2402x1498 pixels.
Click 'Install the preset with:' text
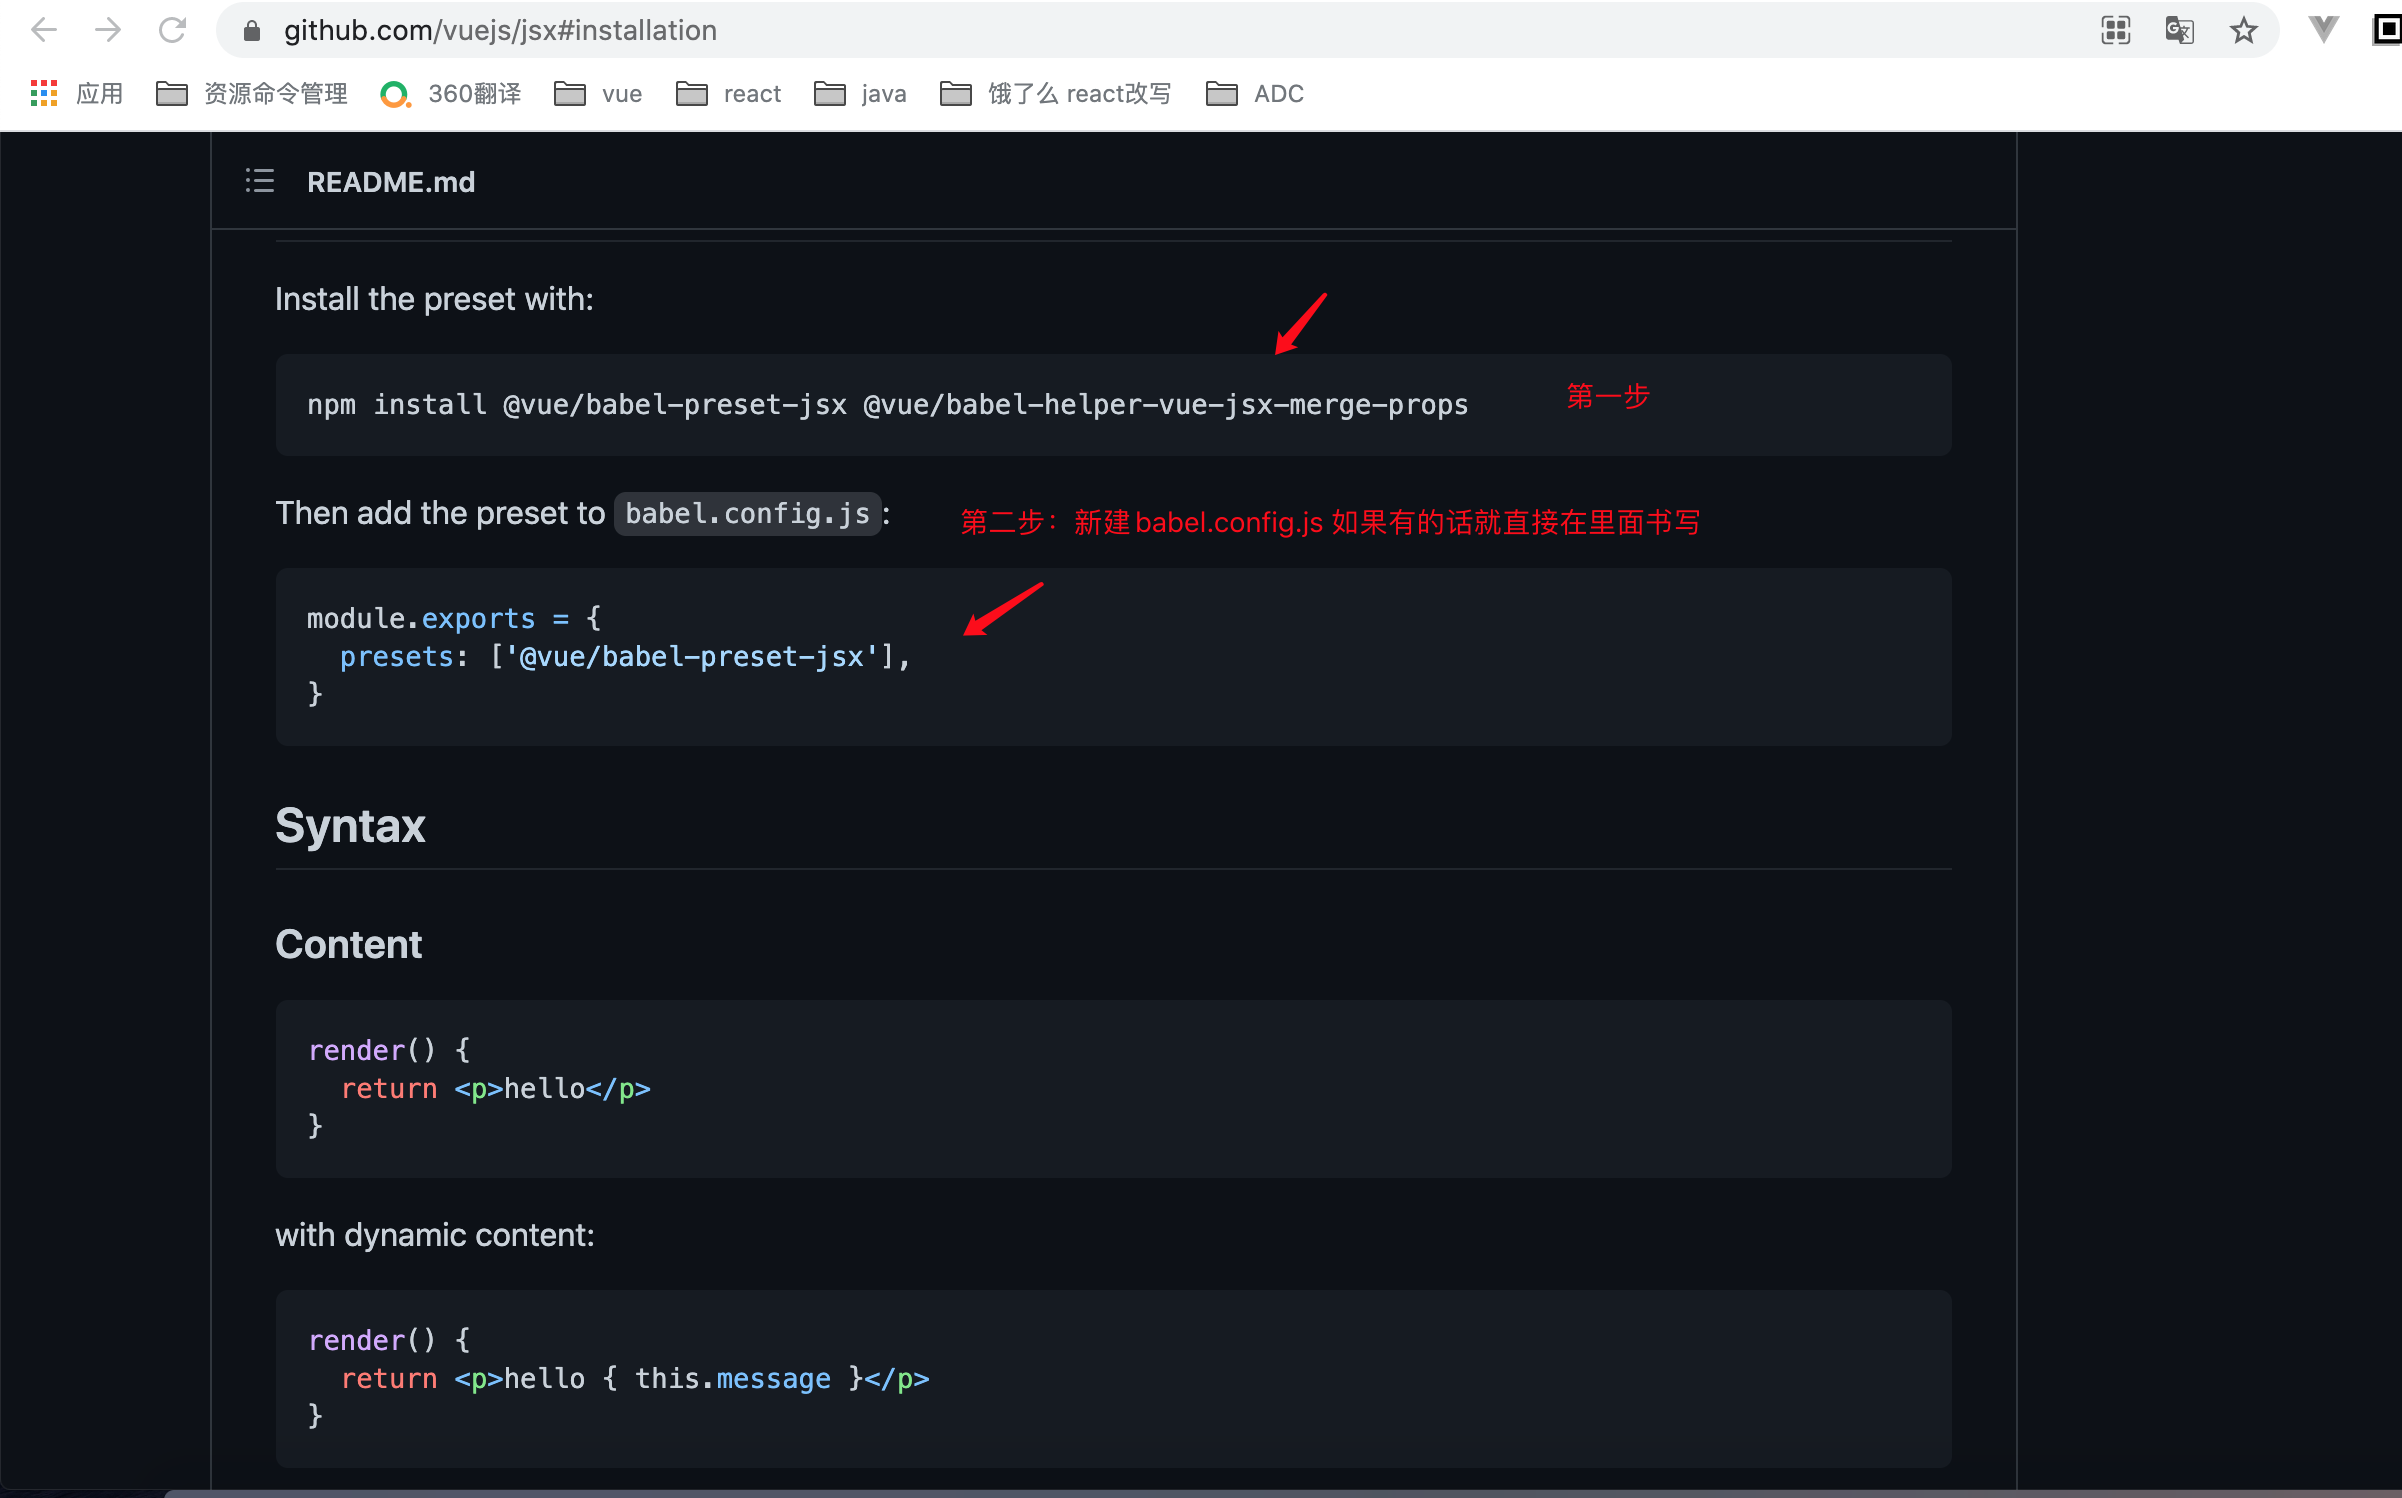pos(434,299)
